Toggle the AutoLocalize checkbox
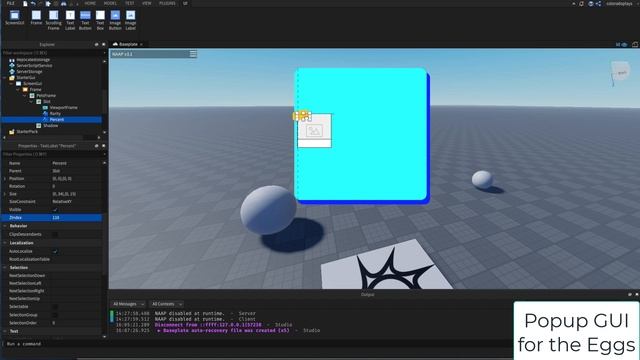 coord(55,251)
